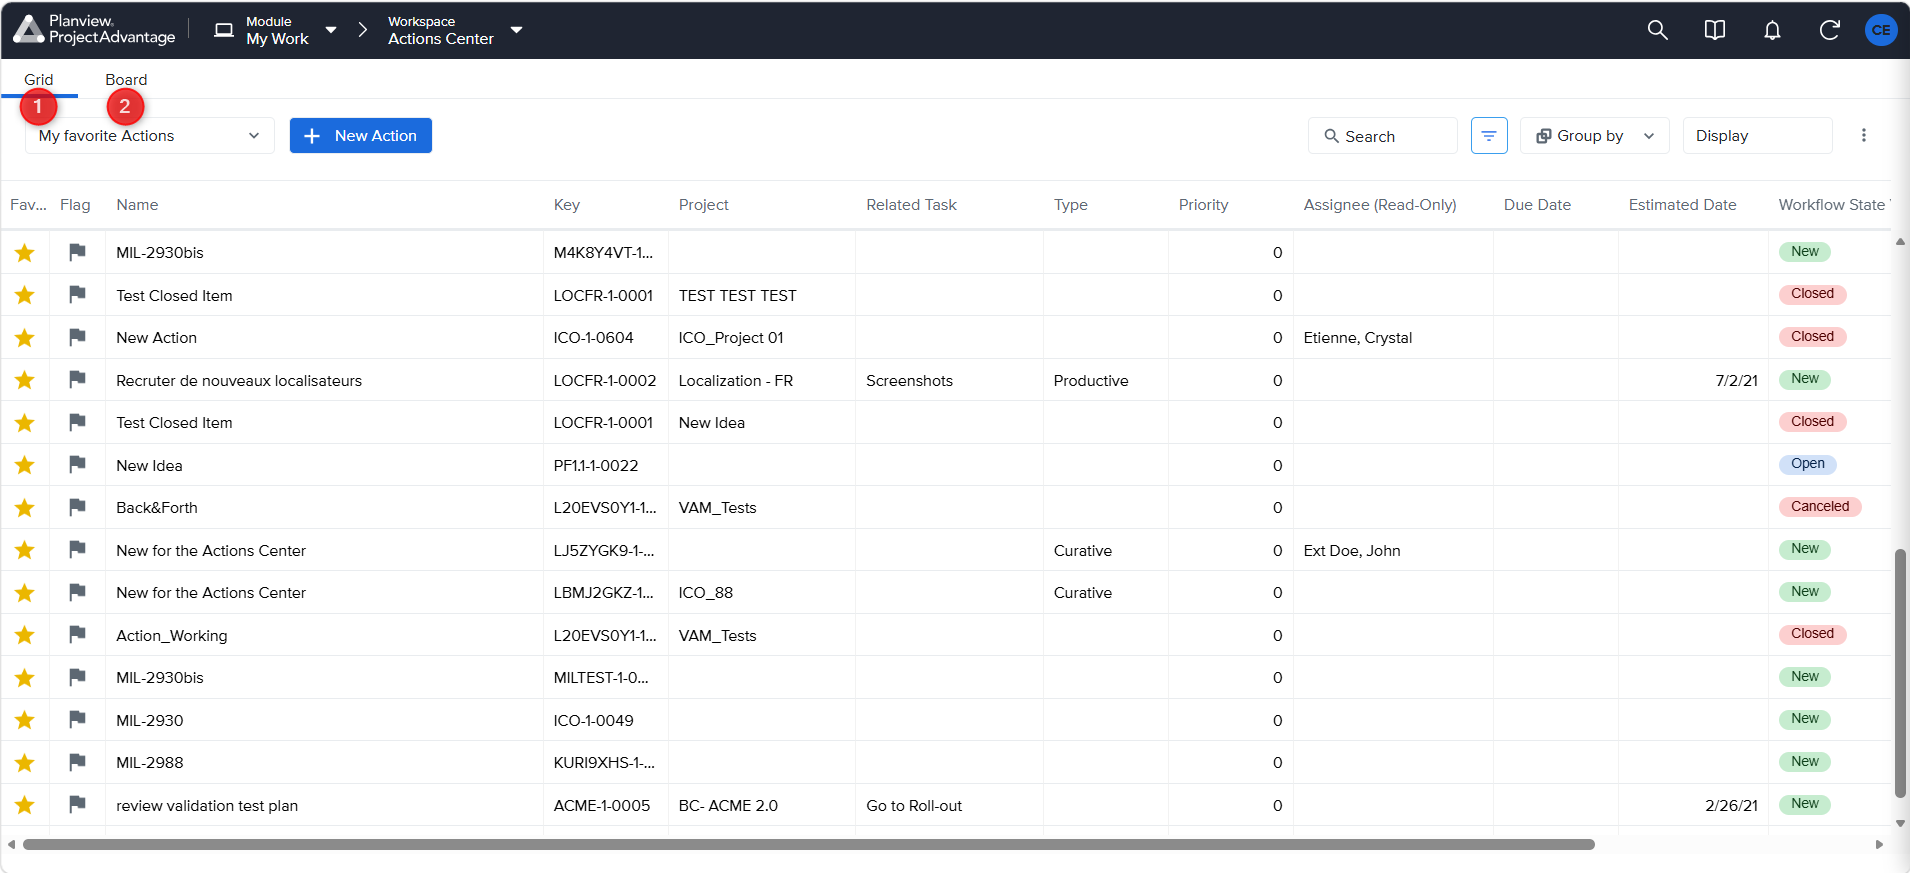Screen dimensions: 1910x873
Task: Click the filter icon next to Search
Action: (1489, 136)
